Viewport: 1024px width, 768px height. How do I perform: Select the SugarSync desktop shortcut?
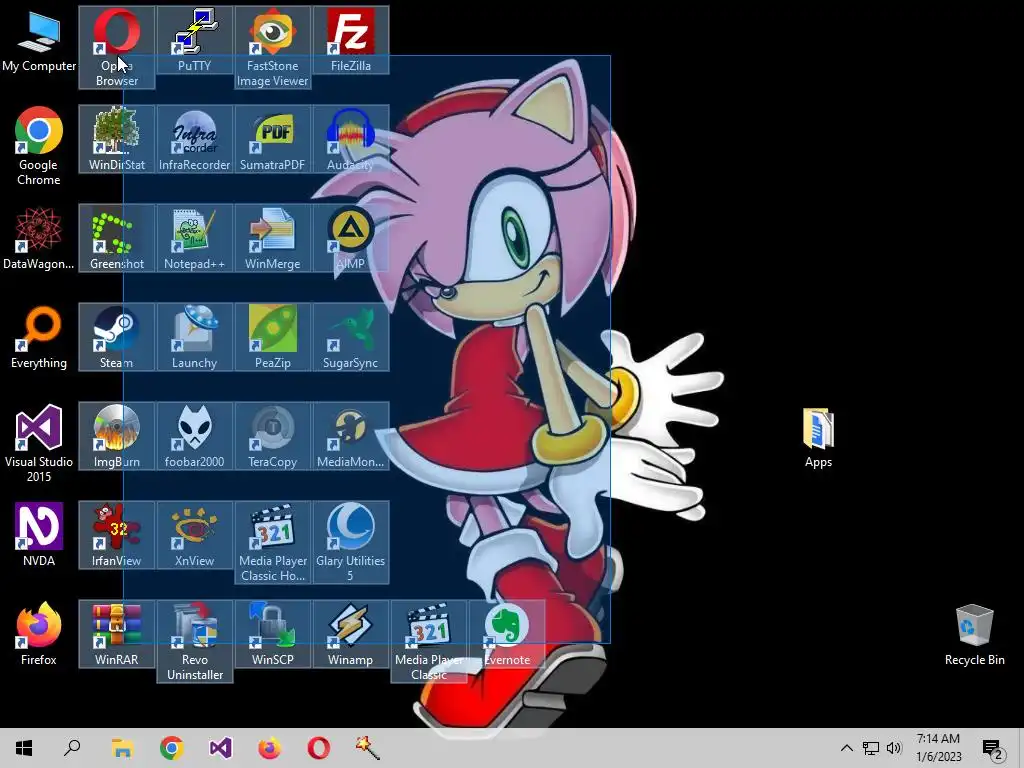coord(351,338)
